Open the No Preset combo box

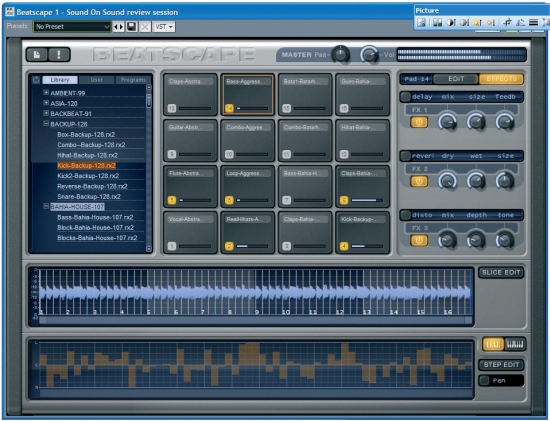(72, 27)
